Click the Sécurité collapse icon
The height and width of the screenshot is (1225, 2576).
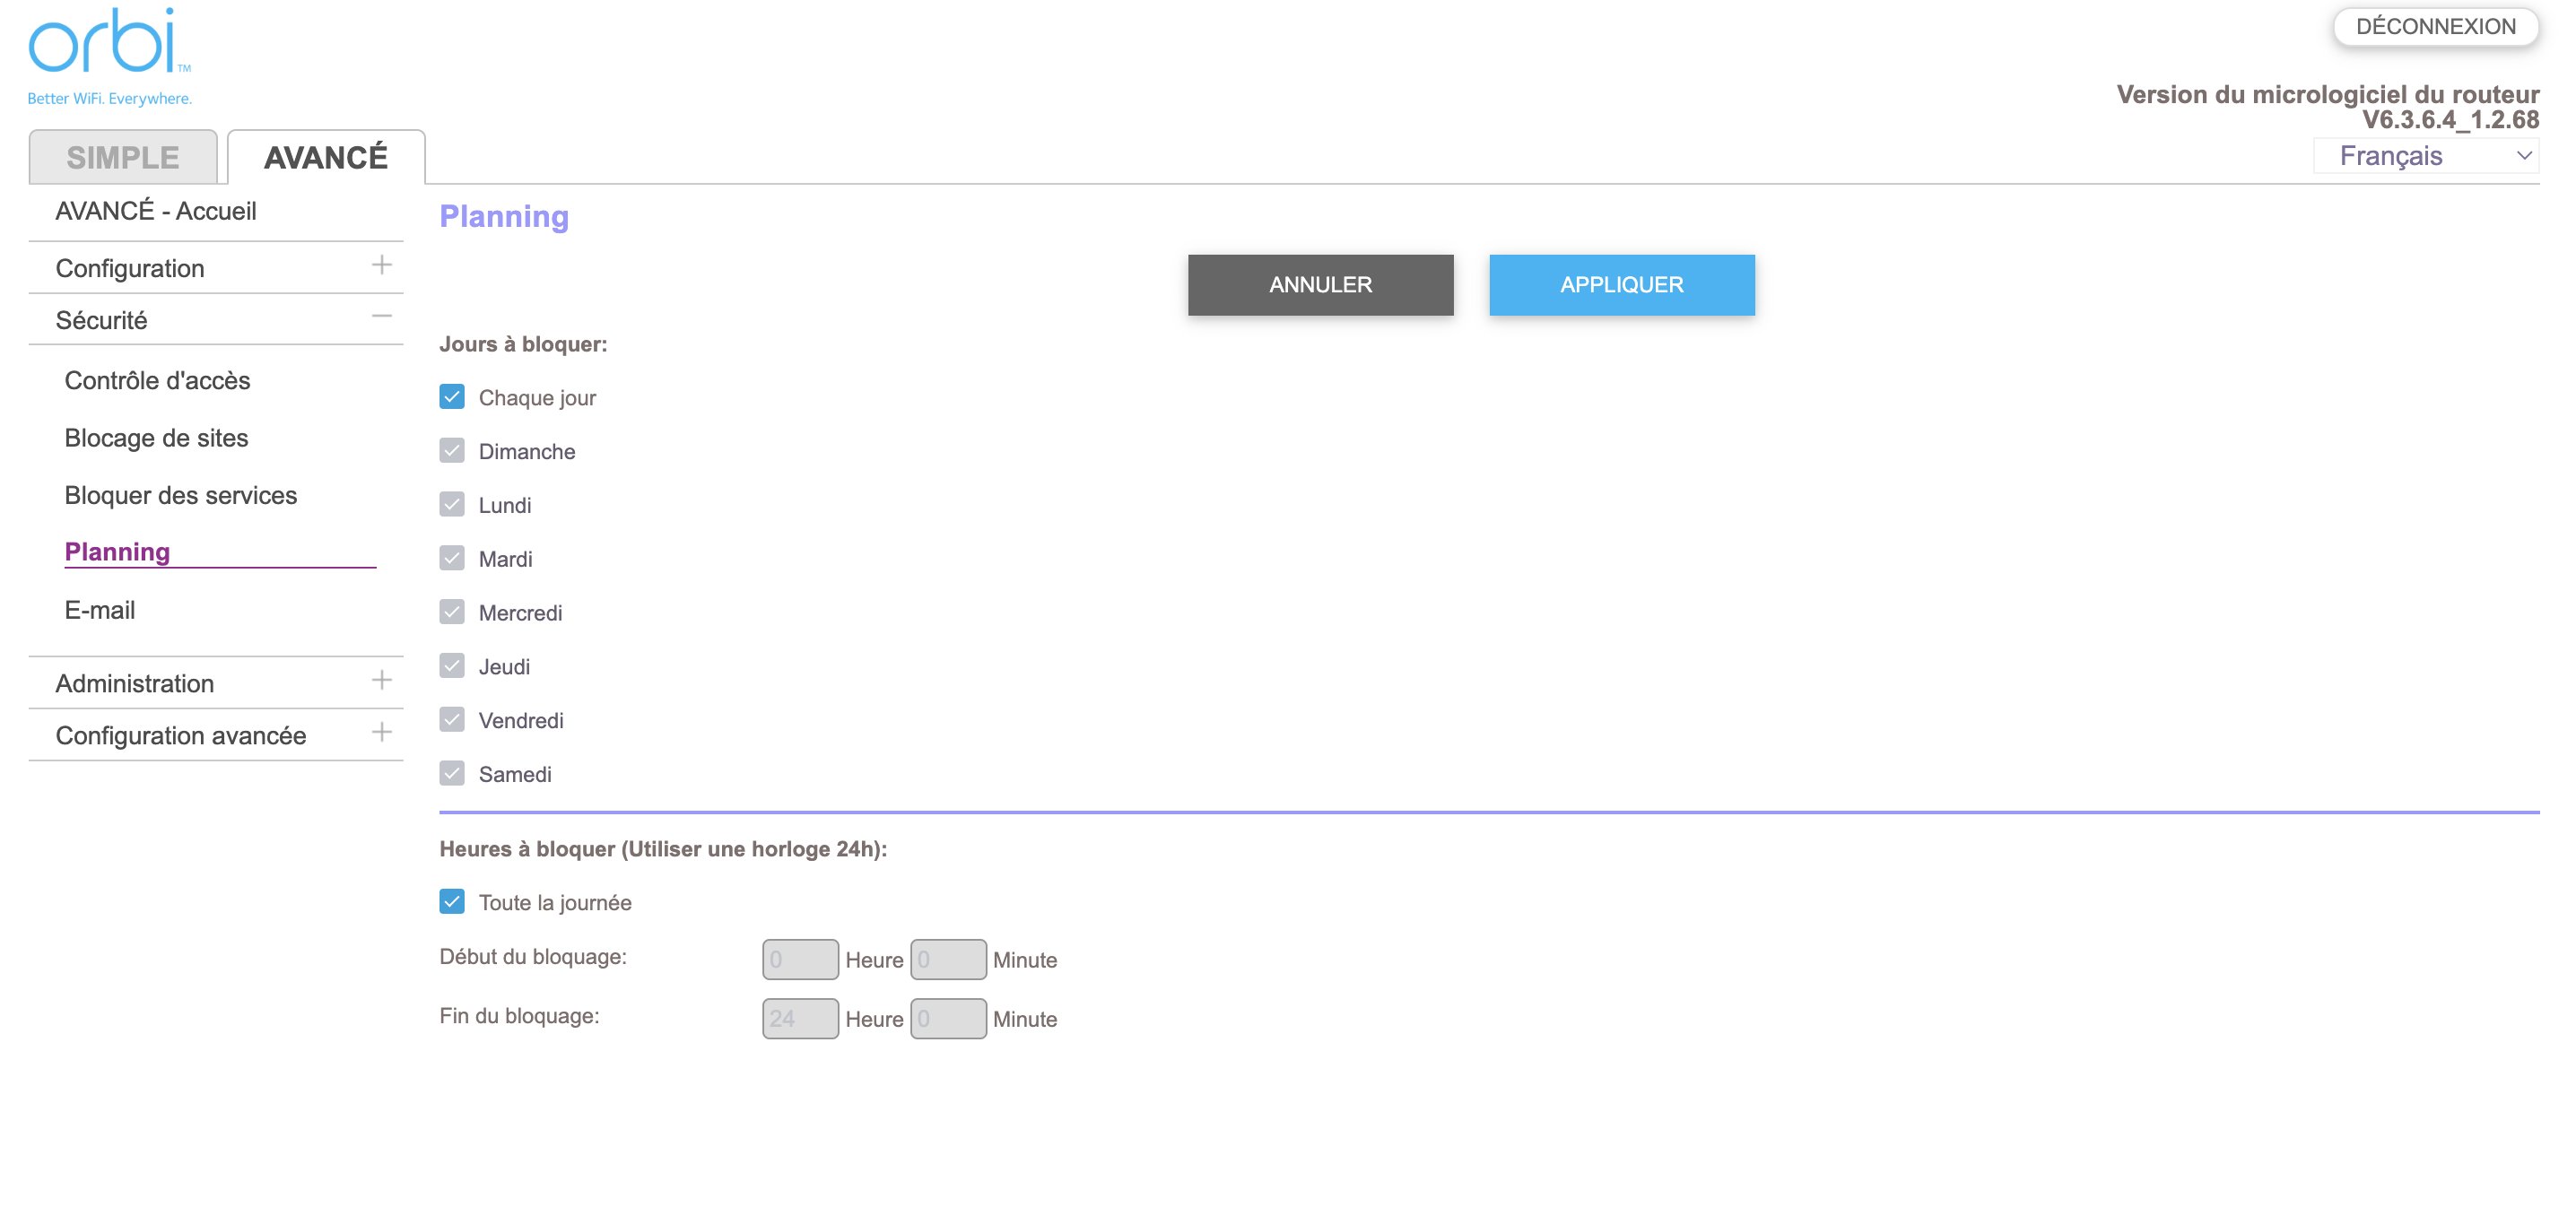tap(378, 317)
